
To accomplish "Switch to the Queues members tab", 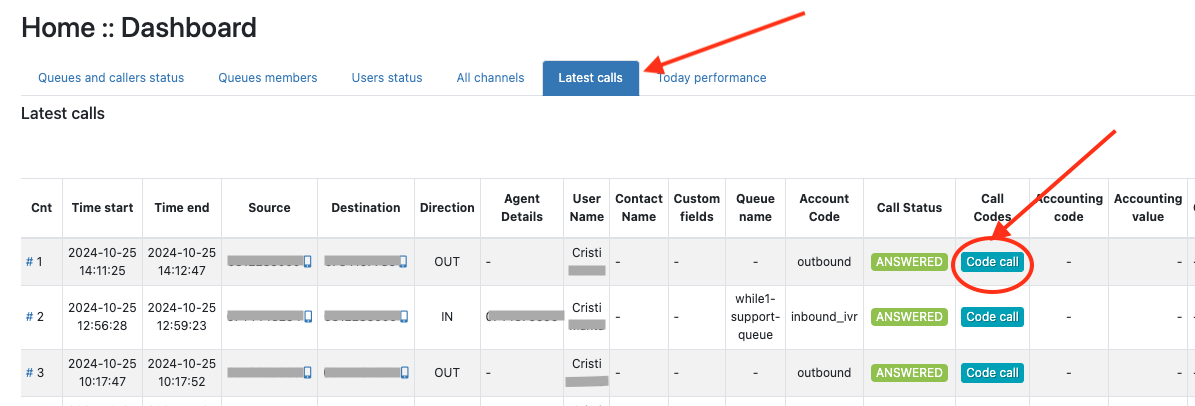I will (268, 78).
